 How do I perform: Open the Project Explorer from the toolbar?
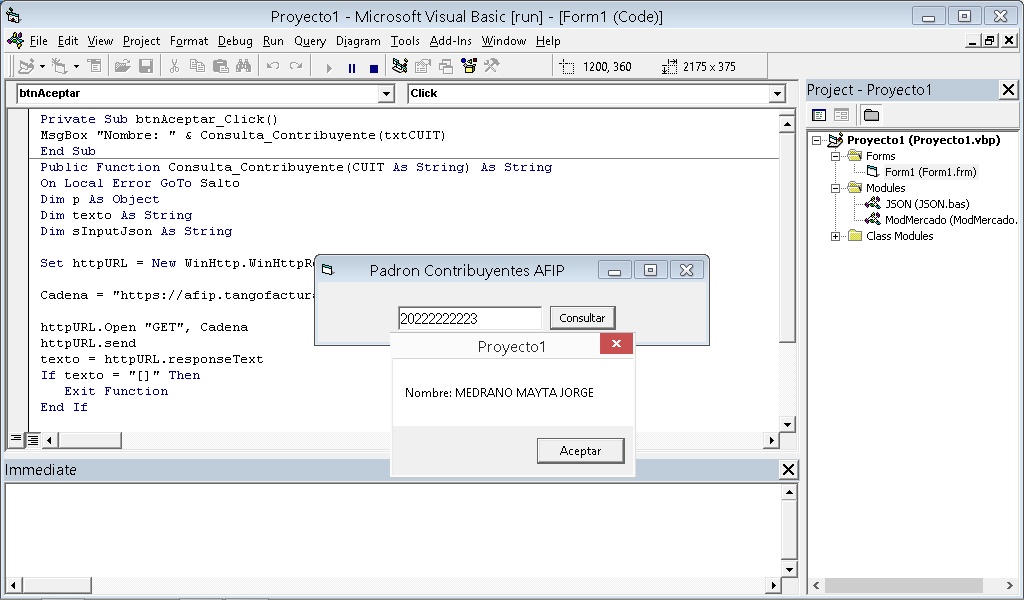(400, 66)
